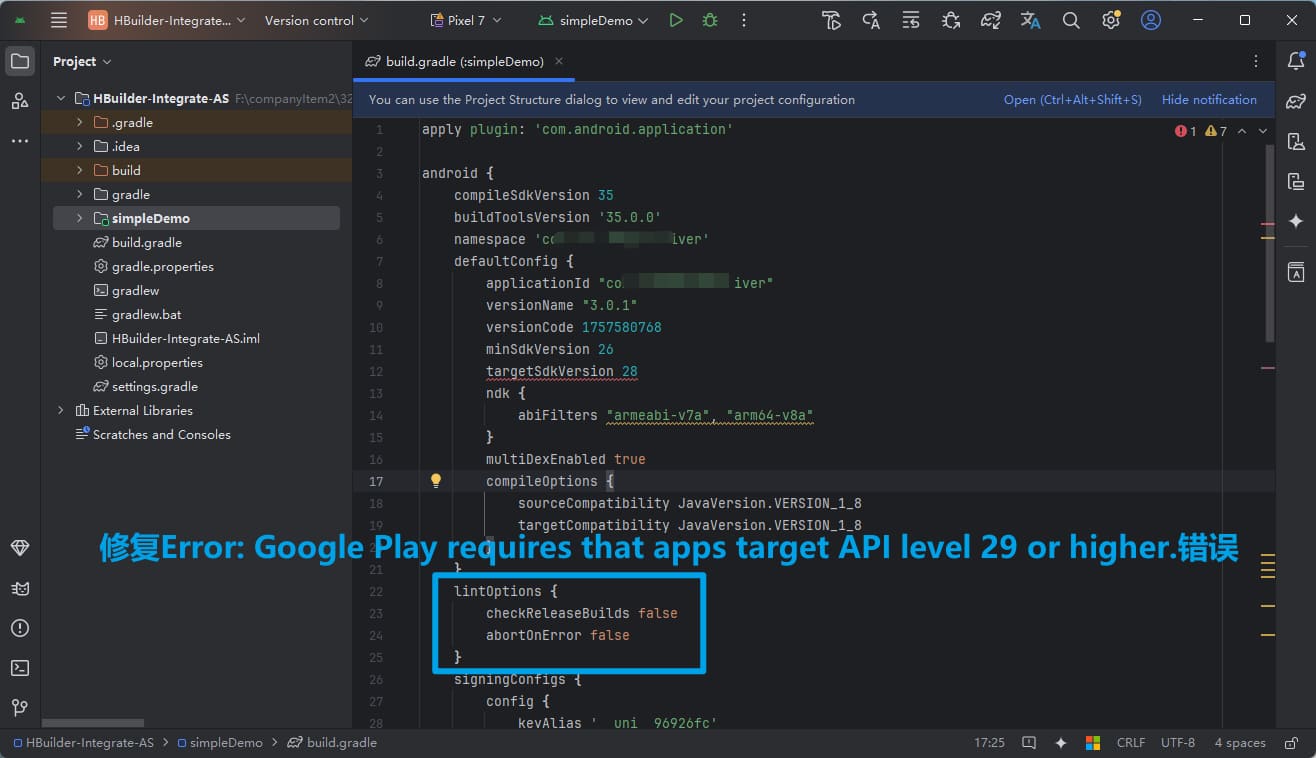Open the Problems tool window
The width and height of the screenshot is (1316, 758).
(x=20, y=628)
